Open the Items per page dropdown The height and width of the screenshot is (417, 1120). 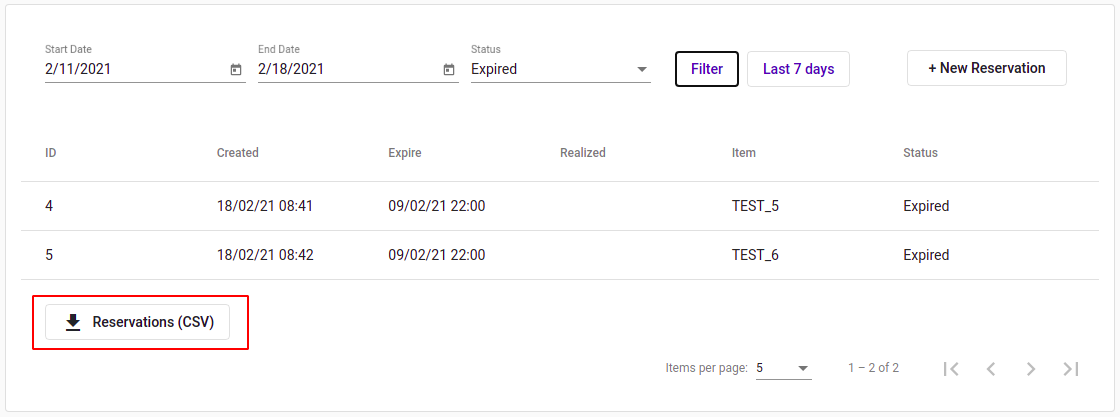[x=784, y=368]
